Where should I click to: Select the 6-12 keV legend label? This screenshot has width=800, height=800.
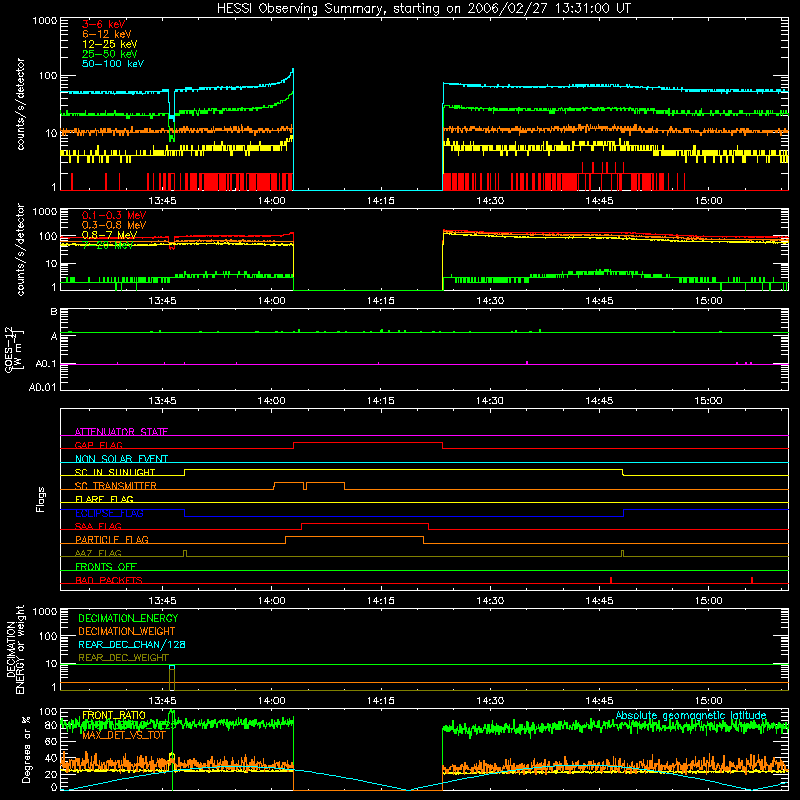(107, 34)
